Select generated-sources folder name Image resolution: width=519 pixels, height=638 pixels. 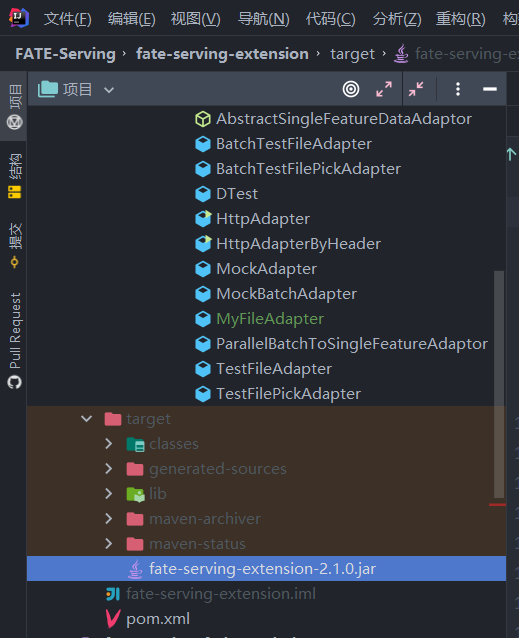[x=218, y=469]
